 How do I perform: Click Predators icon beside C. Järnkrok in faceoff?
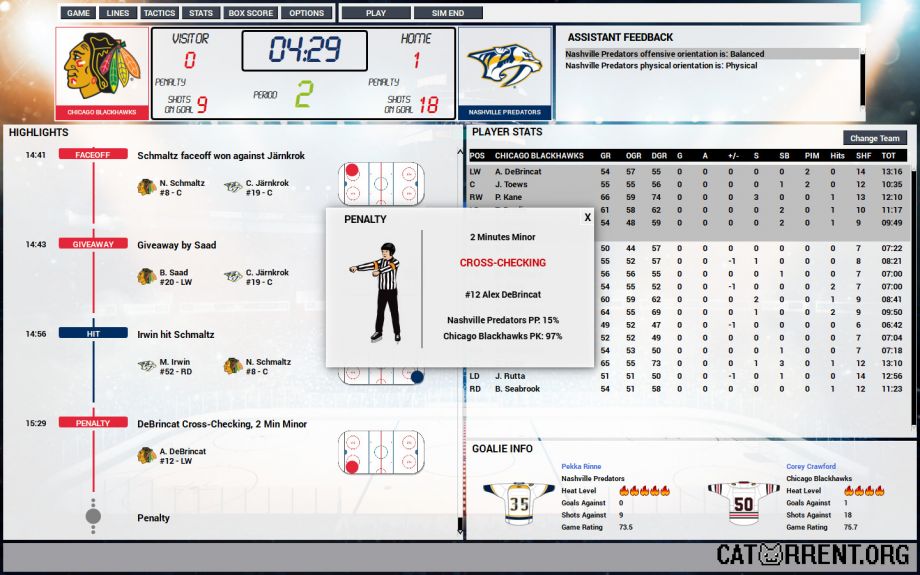click(x=233, y=188)
